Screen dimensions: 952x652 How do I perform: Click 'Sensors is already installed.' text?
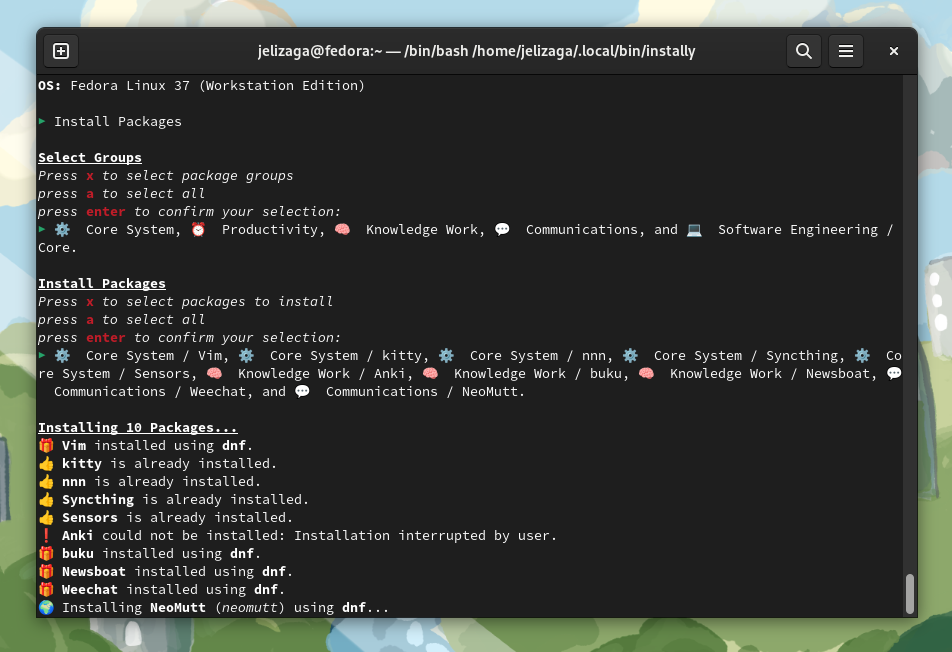[x=177, y=518]
